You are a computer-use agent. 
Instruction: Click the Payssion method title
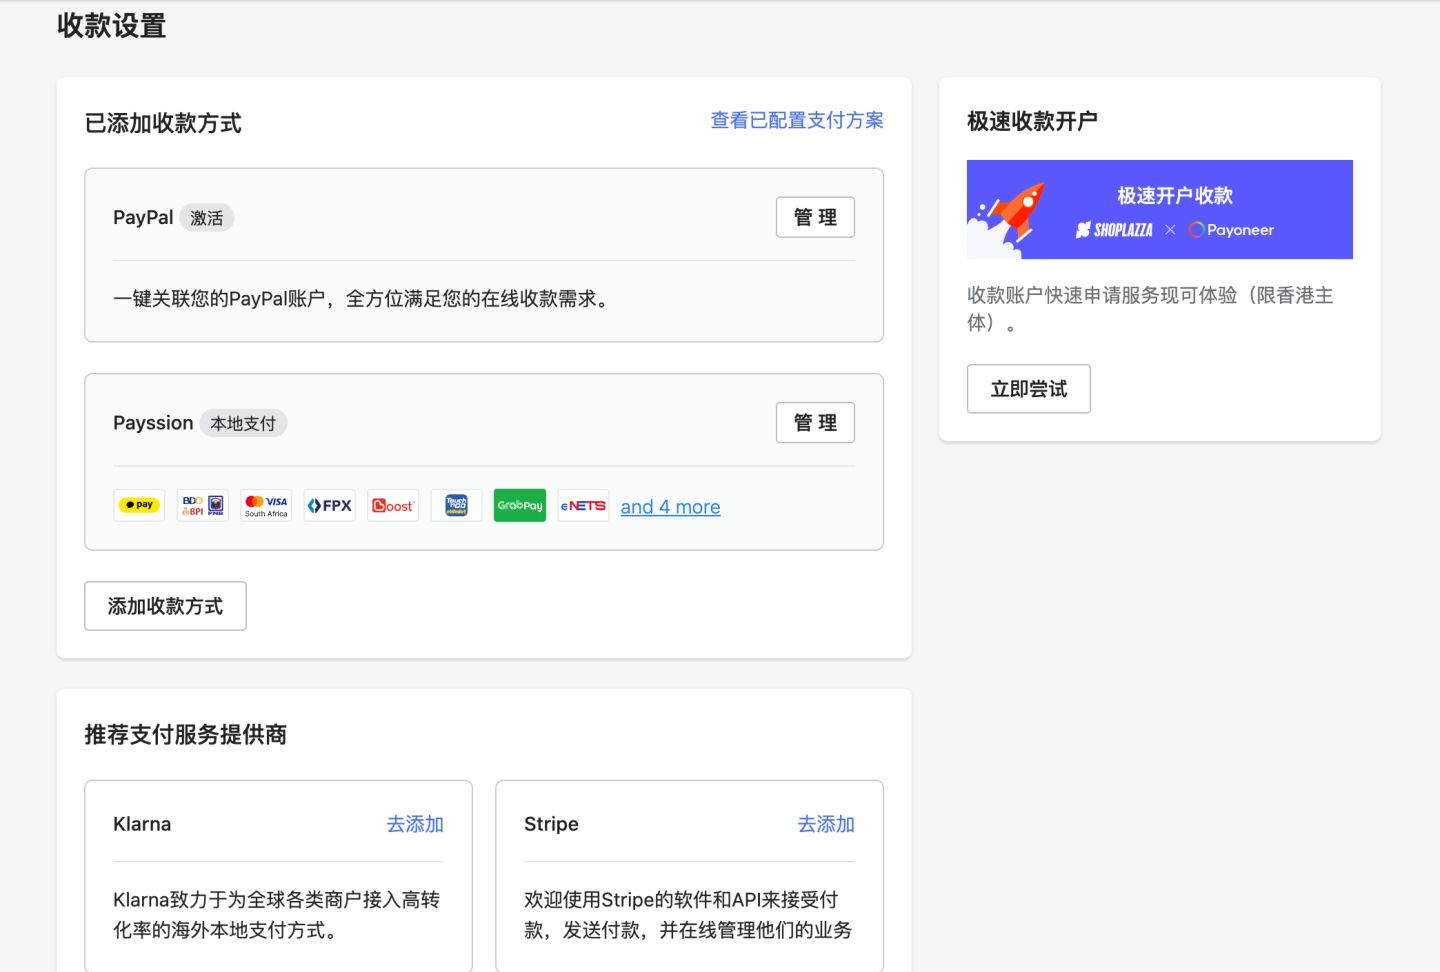point(153,423)
